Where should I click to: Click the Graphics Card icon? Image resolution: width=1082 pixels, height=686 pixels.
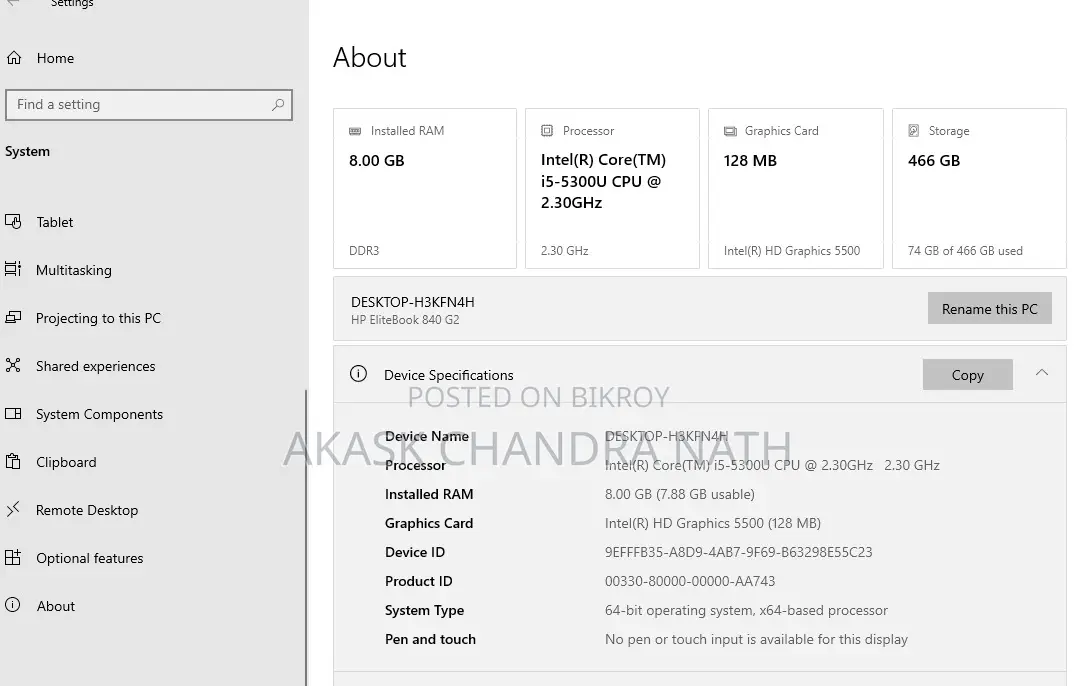click(x=730, y=131)
